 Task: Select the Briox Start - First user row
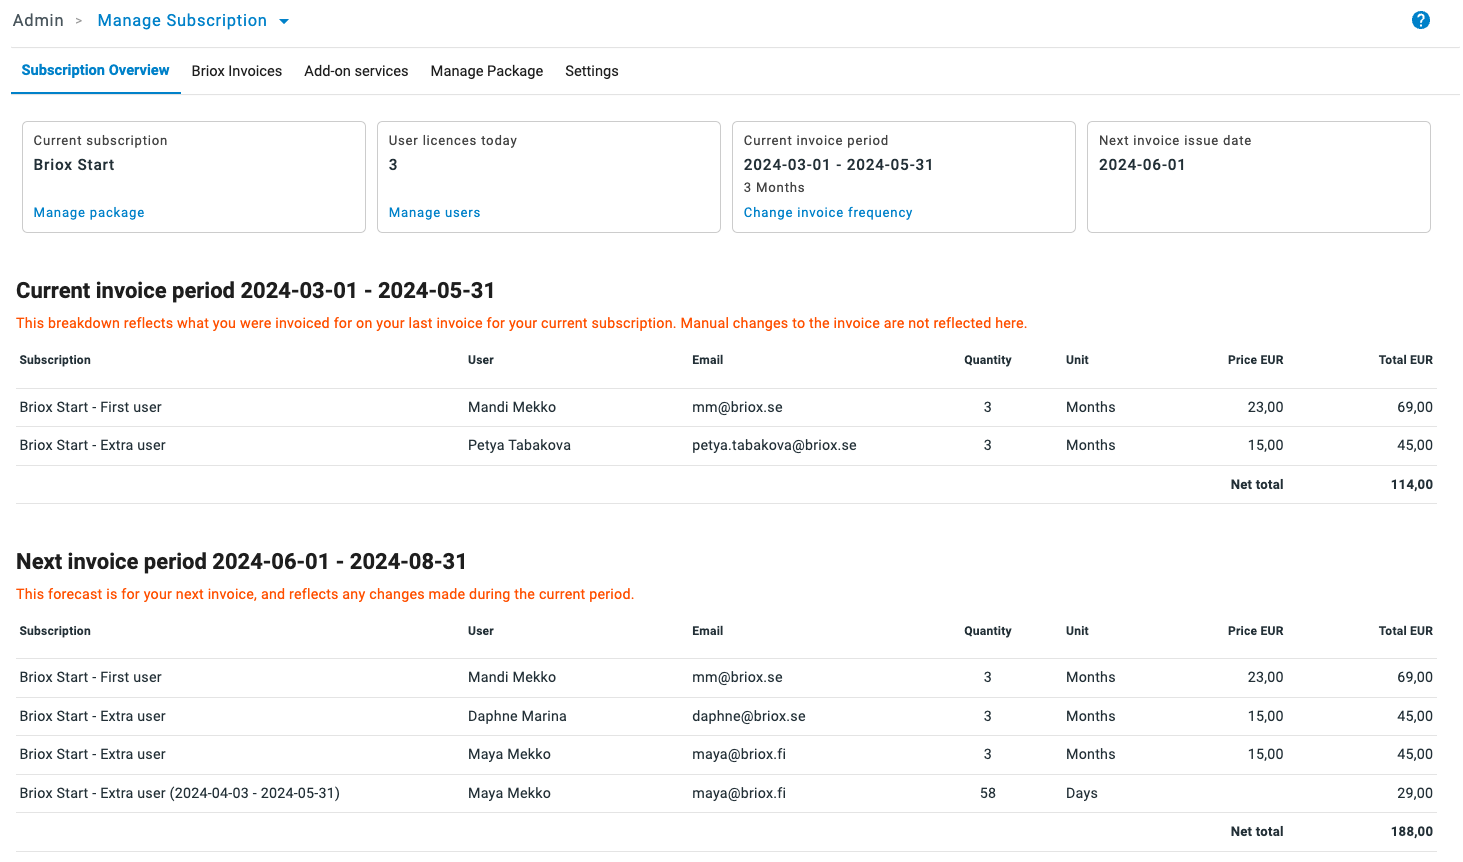(91, 407)
